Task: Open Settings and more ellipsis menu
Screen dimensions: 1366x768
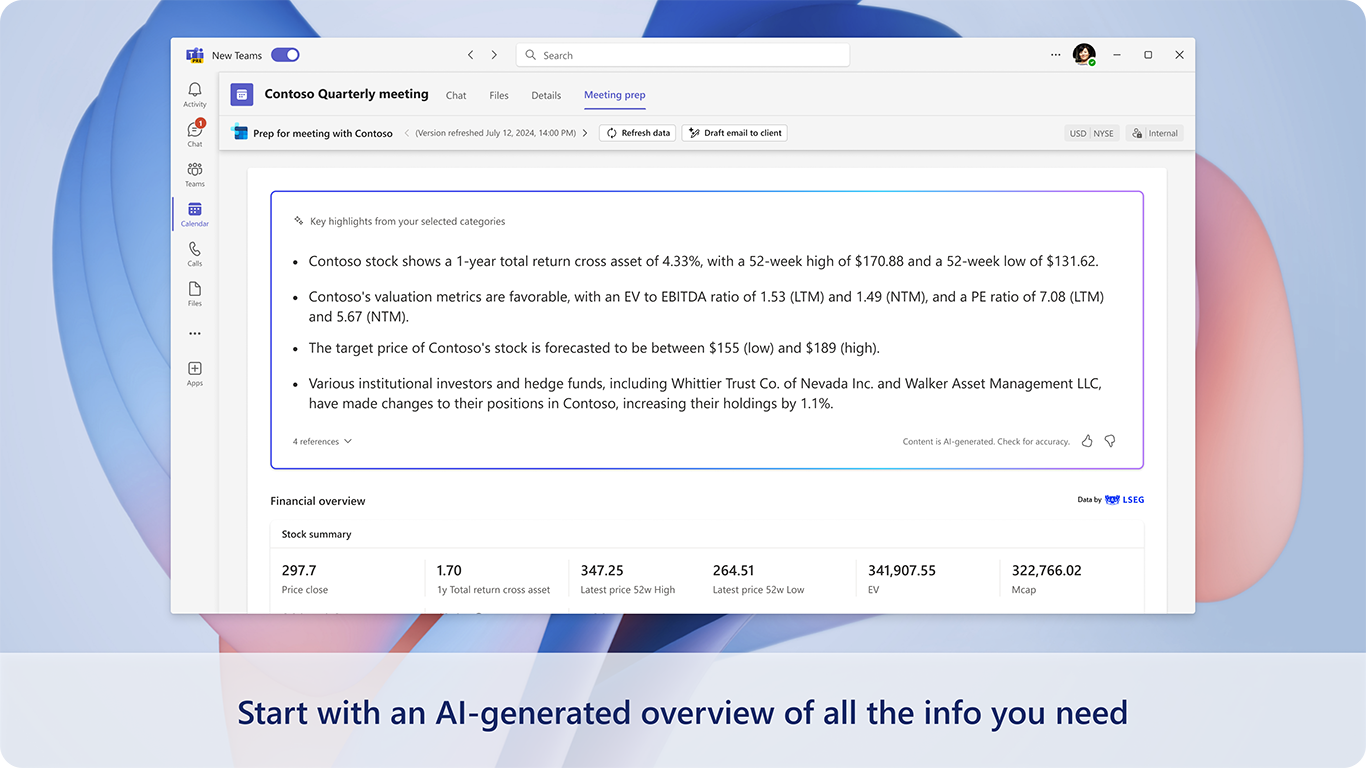Action: click(x=1056, y=55)
